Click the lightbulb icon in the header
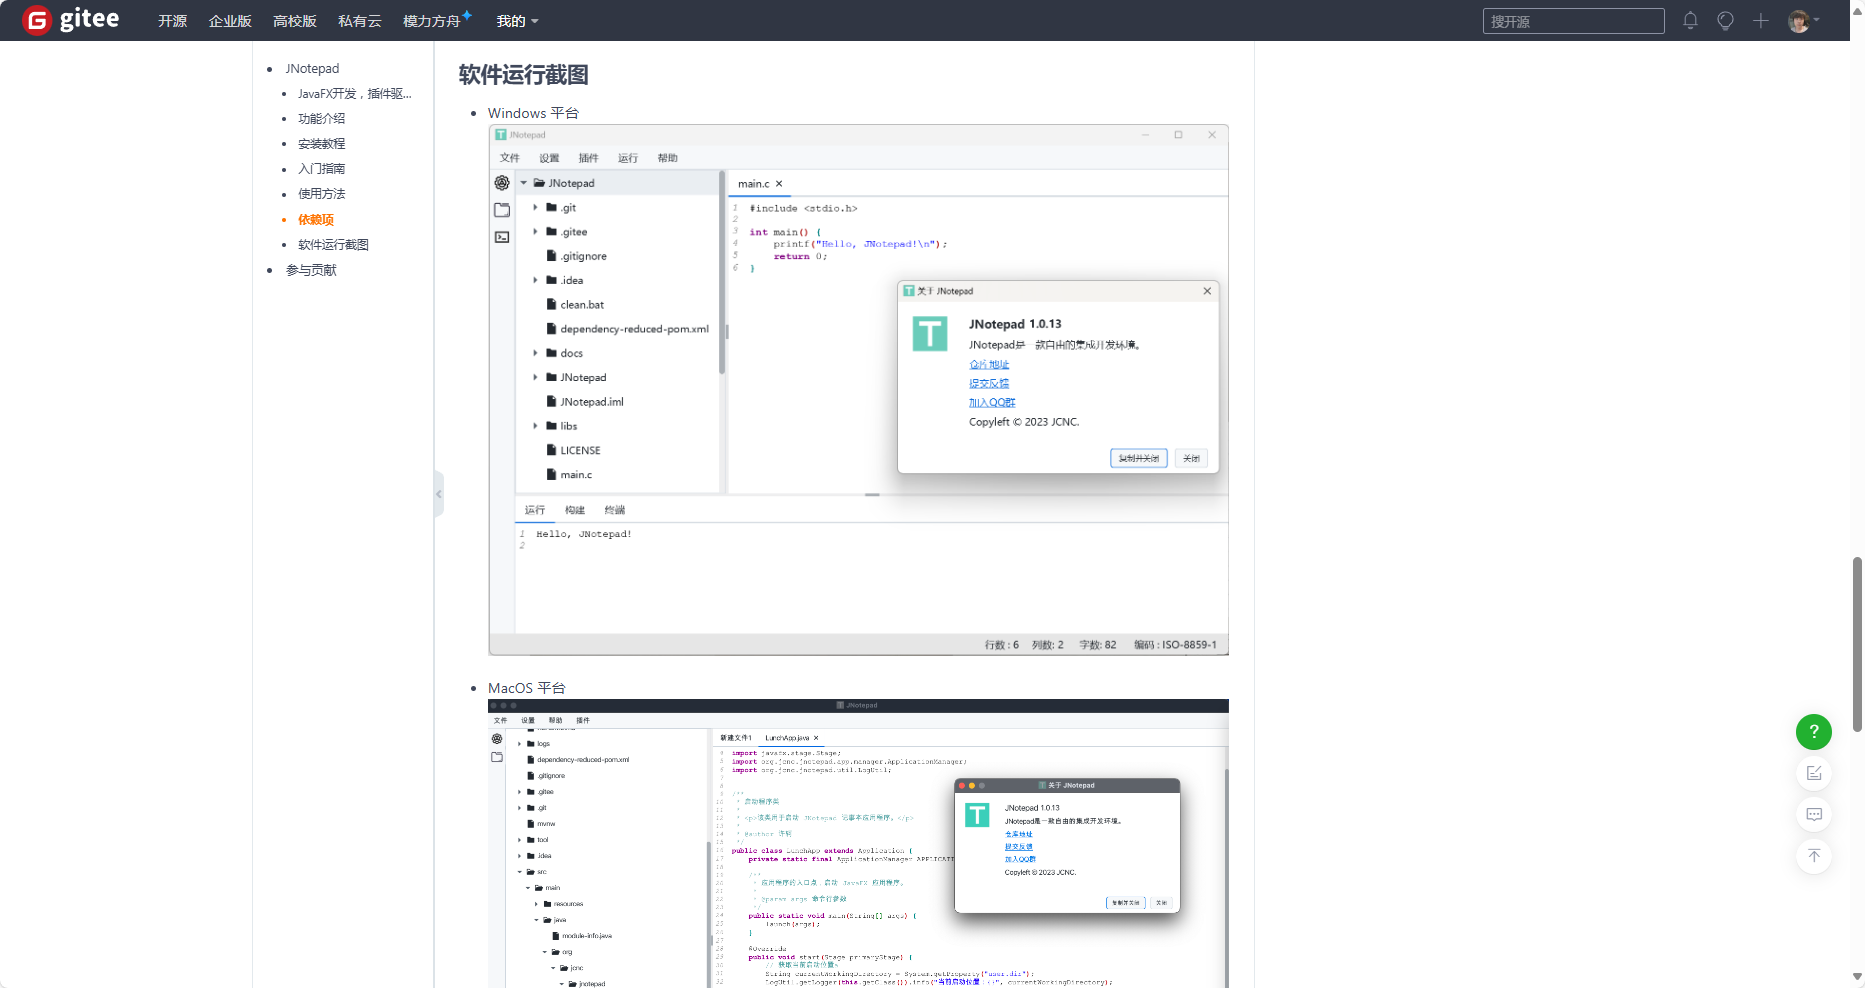This screenshot has height=988, width=1865. [1725, 21]
